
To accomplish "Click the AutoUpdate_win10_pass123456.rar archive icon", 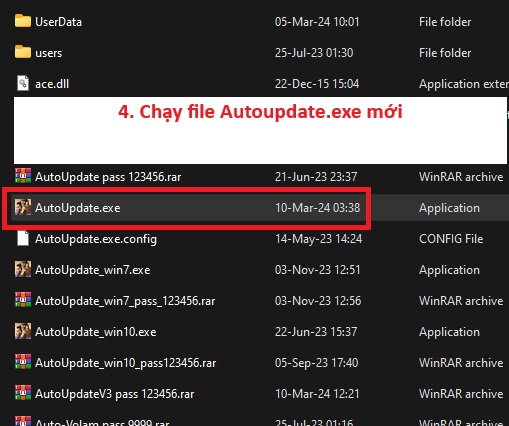I will pyautogui.click(x=23, y=362).
